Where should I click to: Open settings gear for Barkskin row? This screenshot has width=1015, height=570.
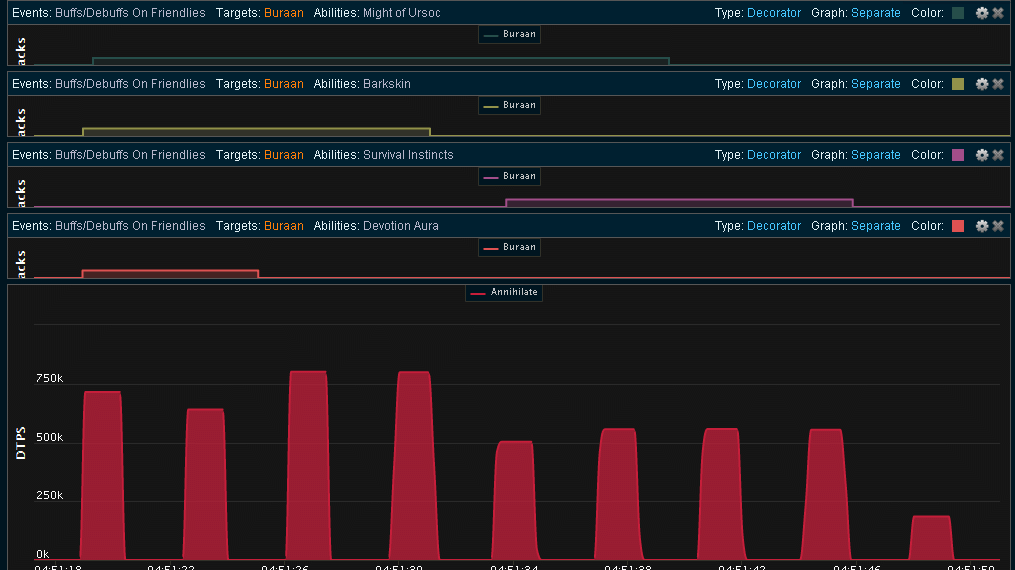click(x=982, y=84)
